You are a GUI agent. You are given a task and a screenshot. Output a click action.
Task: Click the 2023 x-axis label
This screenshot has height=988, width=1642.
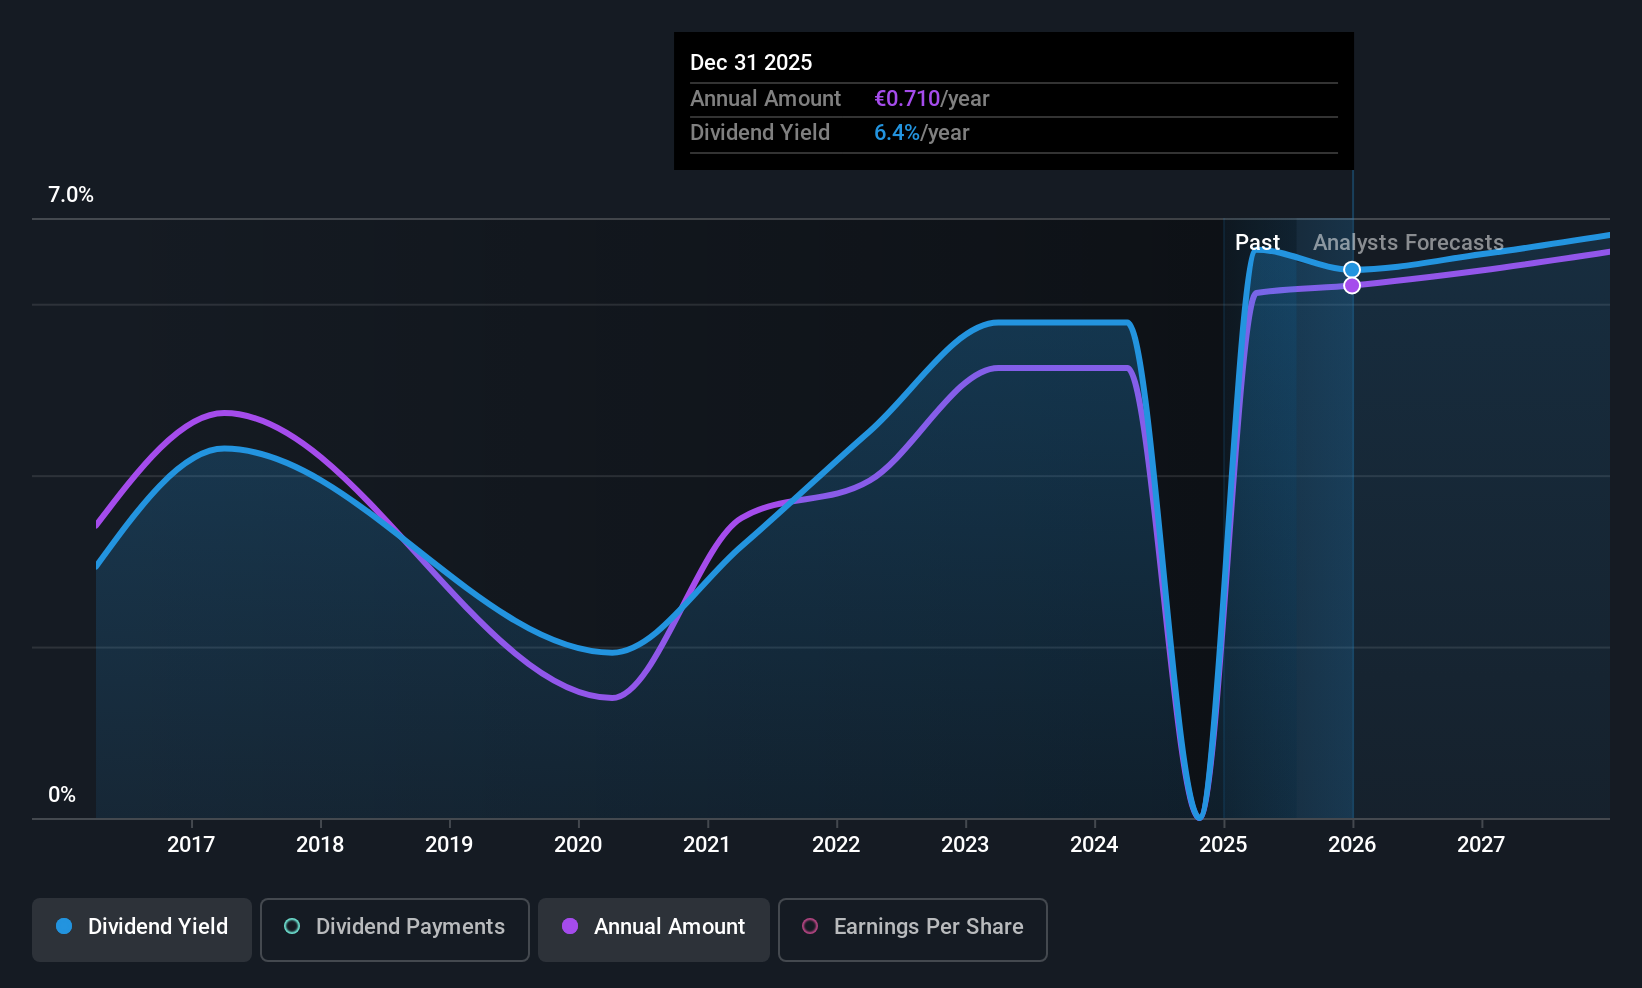click(x=965, y=844)
